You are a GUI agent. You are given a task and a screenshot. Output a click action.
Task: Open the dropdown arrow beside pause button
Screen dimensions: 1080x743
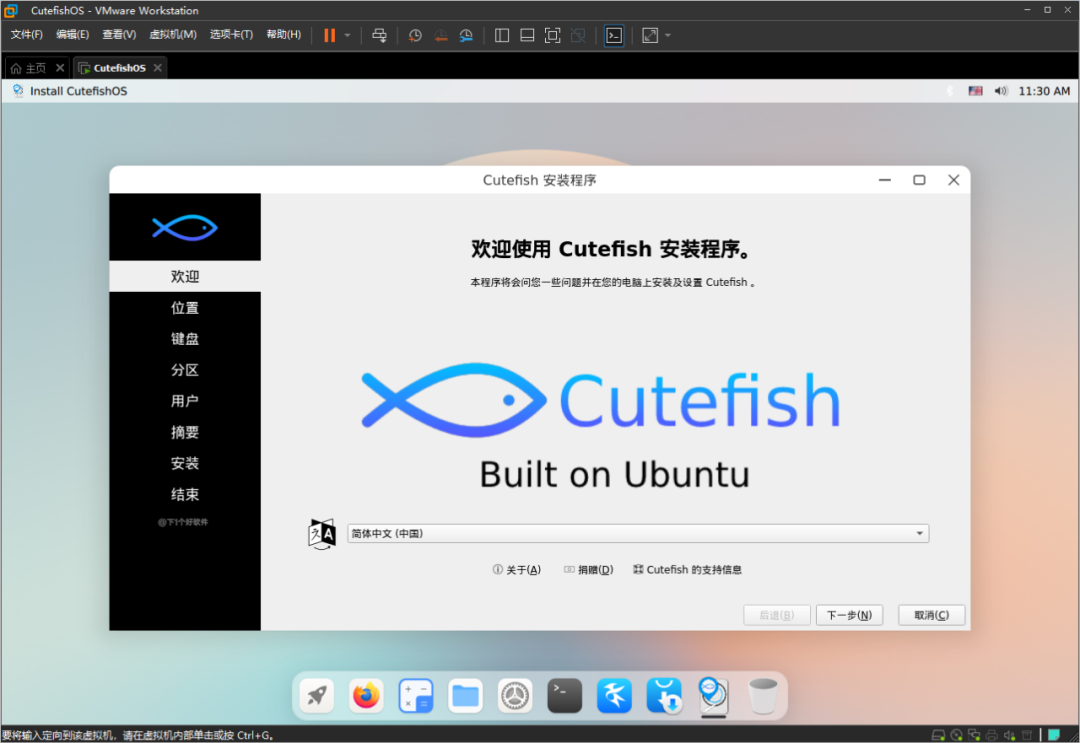347,35
